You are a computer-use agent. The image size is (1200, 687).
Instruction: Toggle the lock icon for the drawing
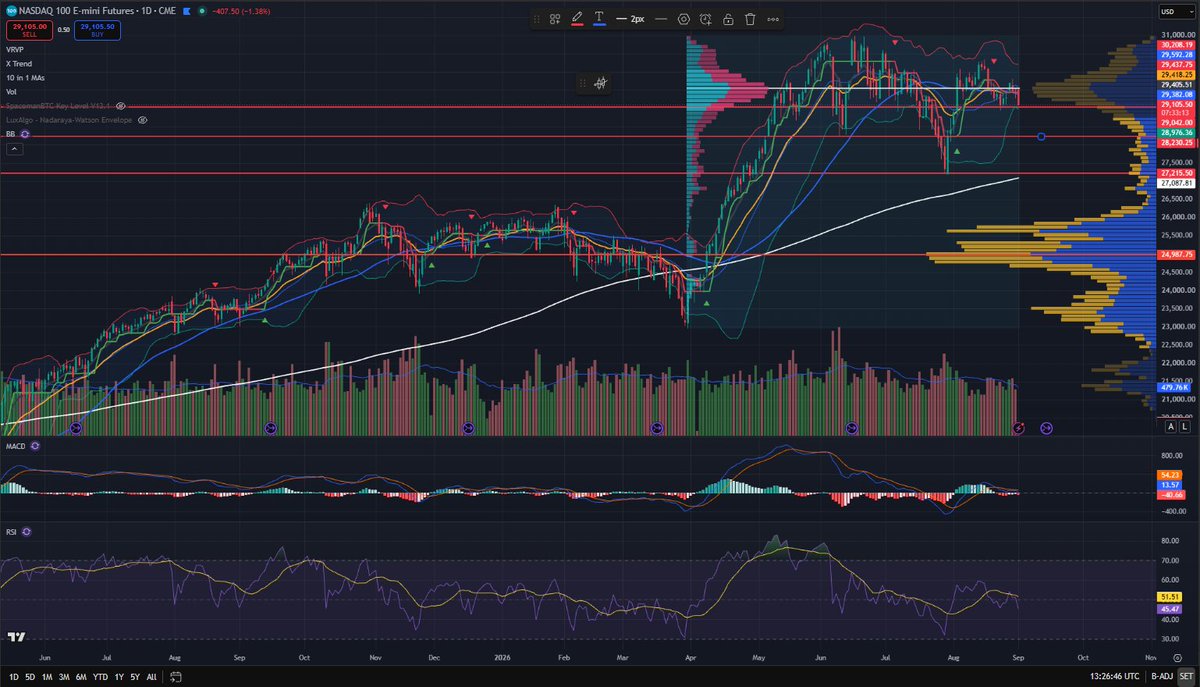(728, 19)
